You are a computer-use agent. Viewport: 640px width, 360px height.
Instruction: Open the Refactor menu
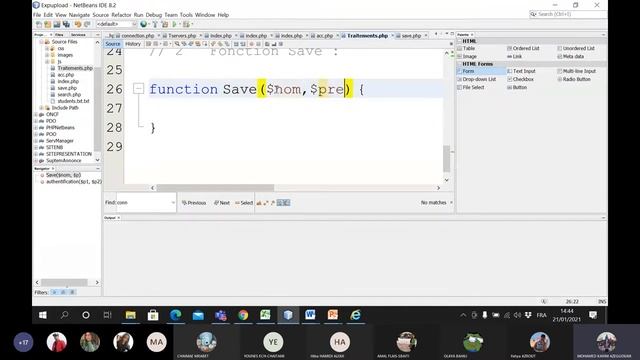(x=121, y=15)
